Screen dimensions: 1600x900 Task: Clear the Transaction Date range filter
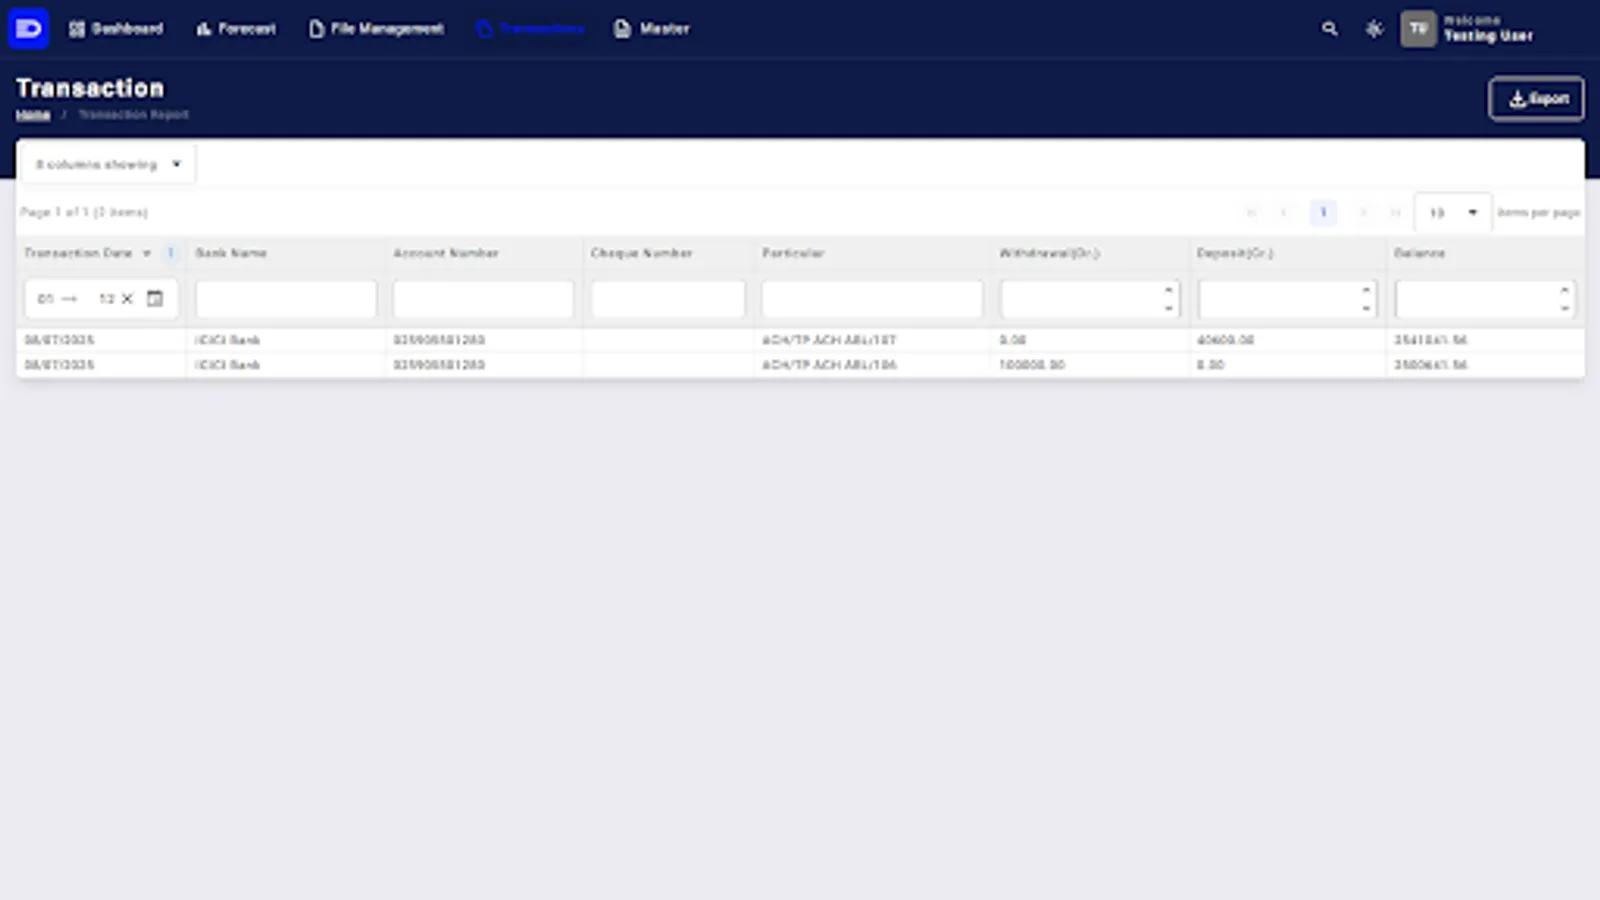(127, 299)
